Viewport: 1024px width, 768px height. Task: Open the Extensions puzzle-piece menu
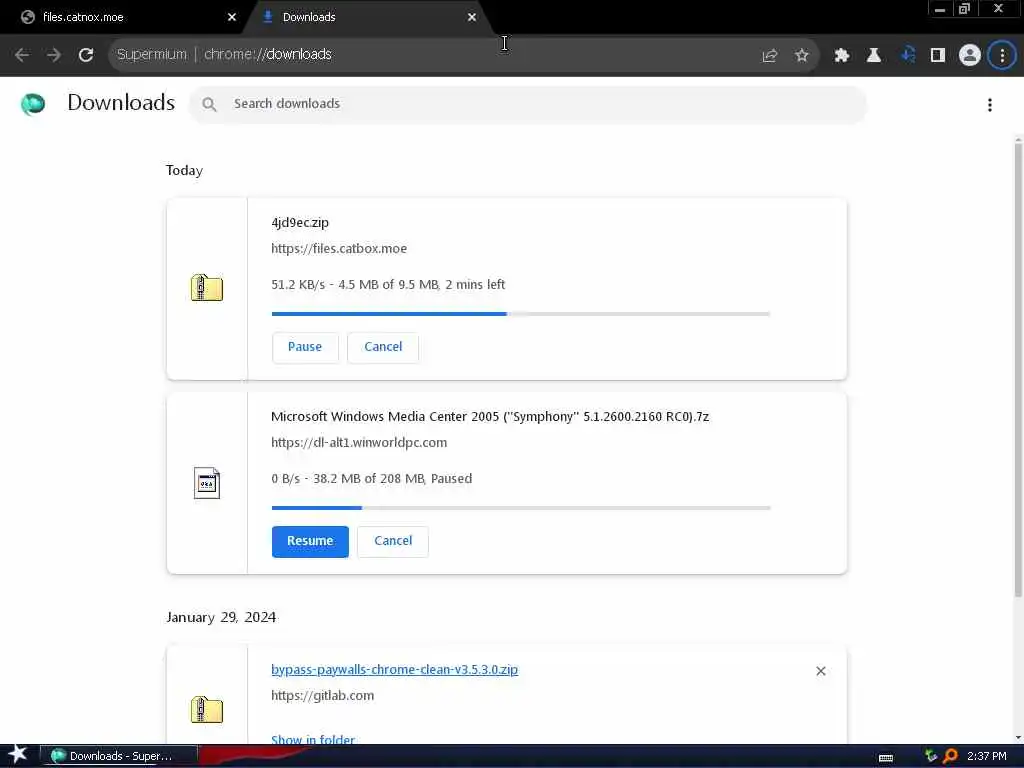tap(841, 56)
